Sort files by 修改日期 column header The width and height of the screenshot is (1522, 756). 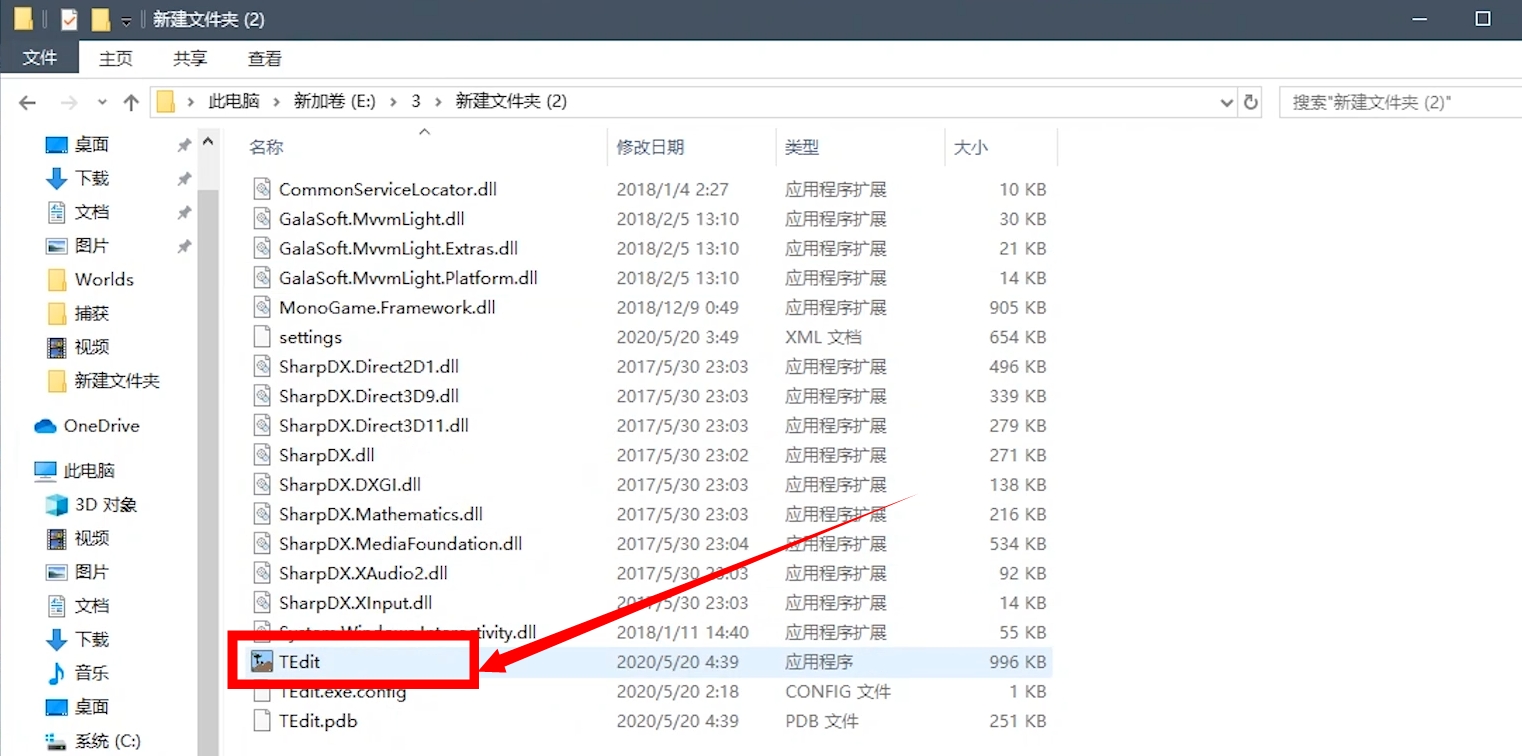(650, 147)
